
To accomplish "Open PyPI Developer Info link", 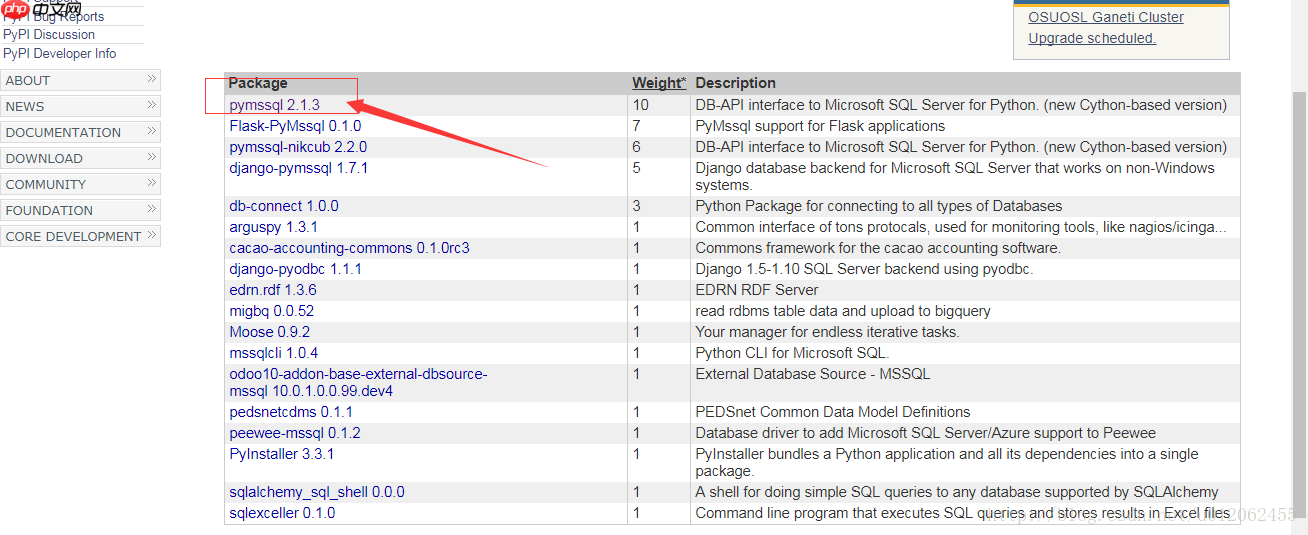I will point(59,54).
